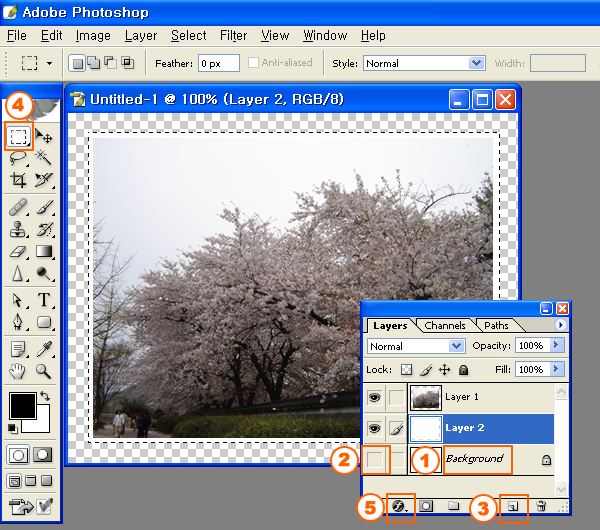Choose New selection mode button
Image resolution: width=600 pixels, height=530 pixels.
[78, 63]
